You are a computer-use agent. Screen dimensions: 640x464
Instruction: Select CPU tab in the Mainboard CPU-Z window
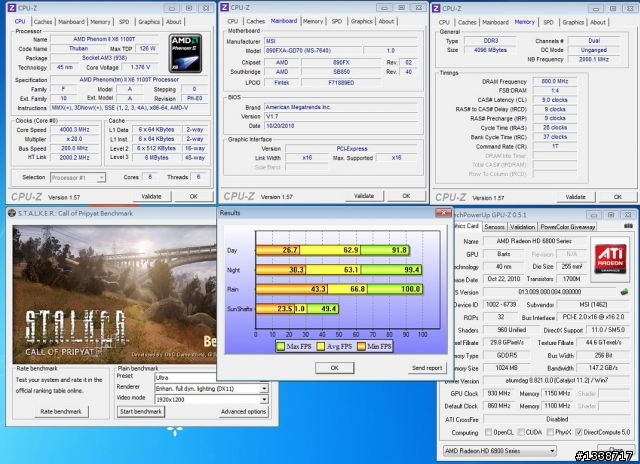pyautogui.click(x=233, y=21)
